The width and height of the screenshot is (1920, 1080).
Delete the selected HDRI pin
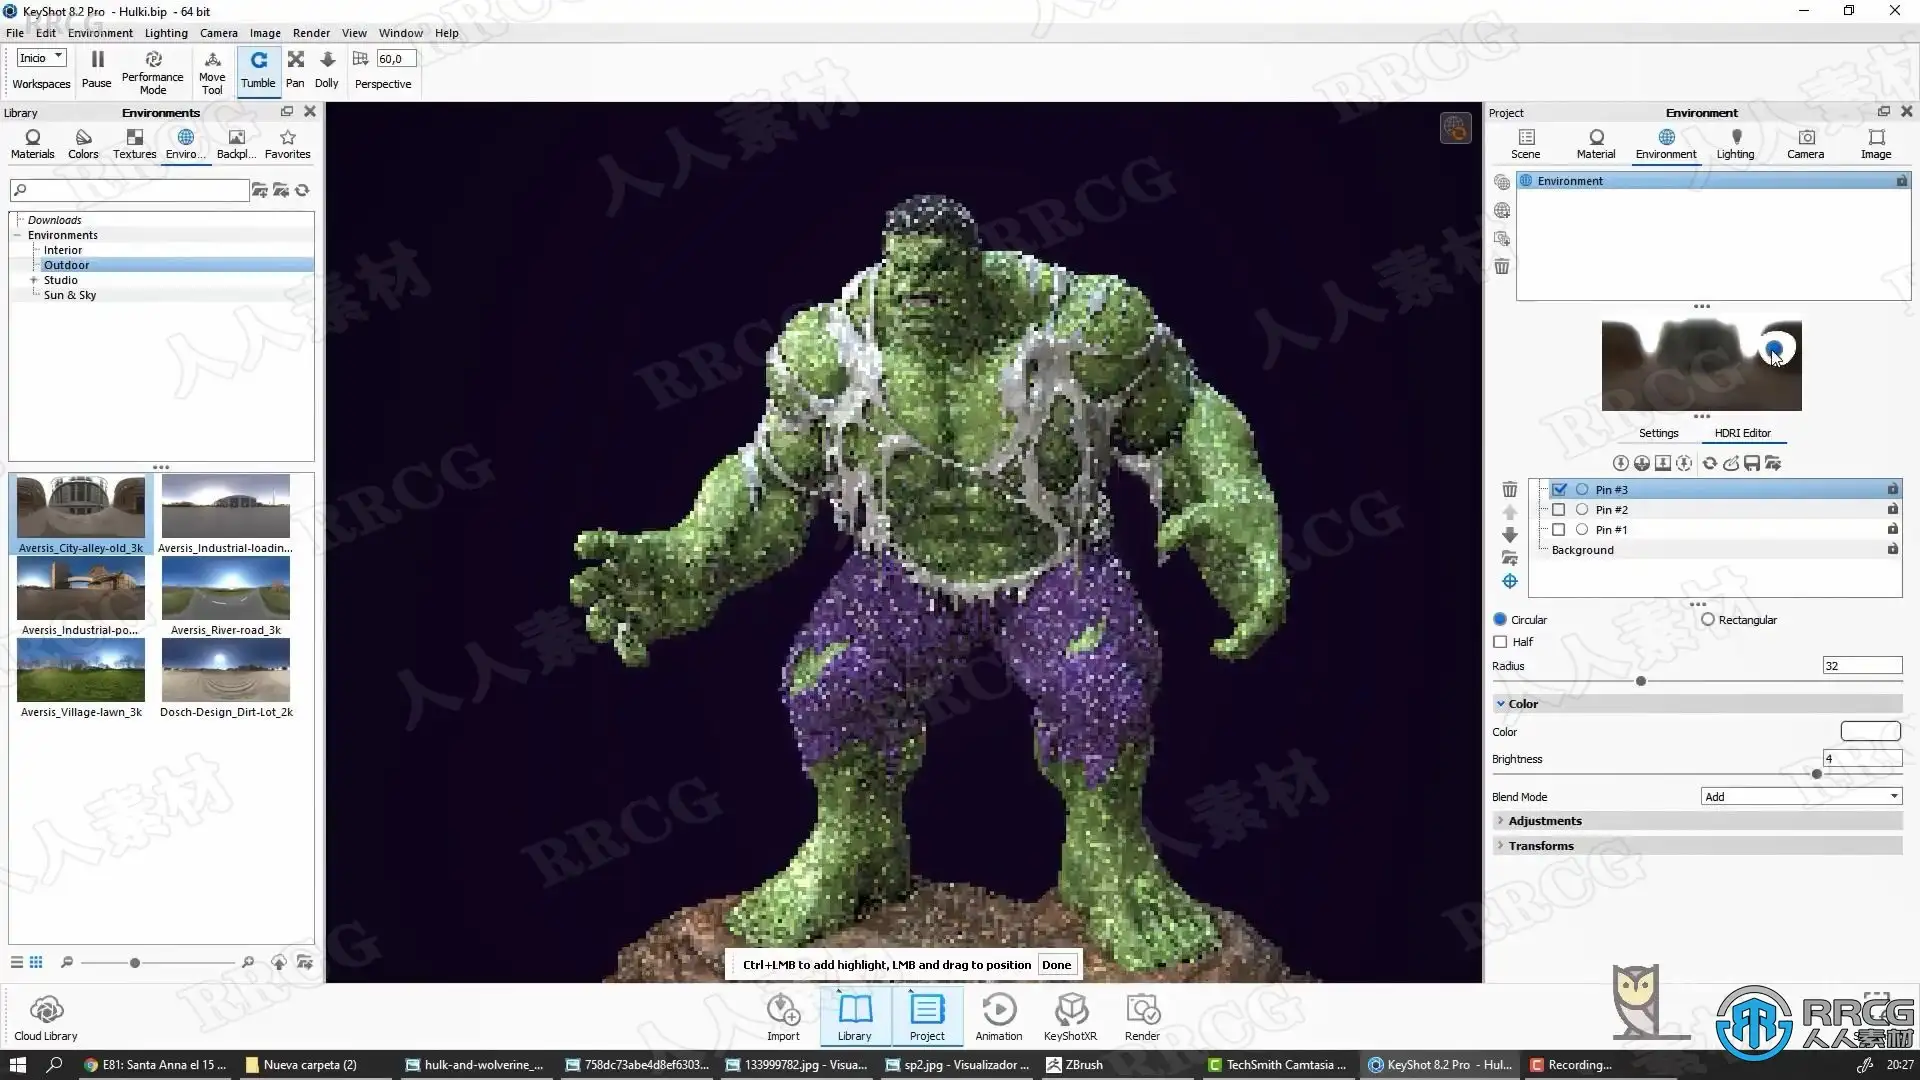(1510, 490)
